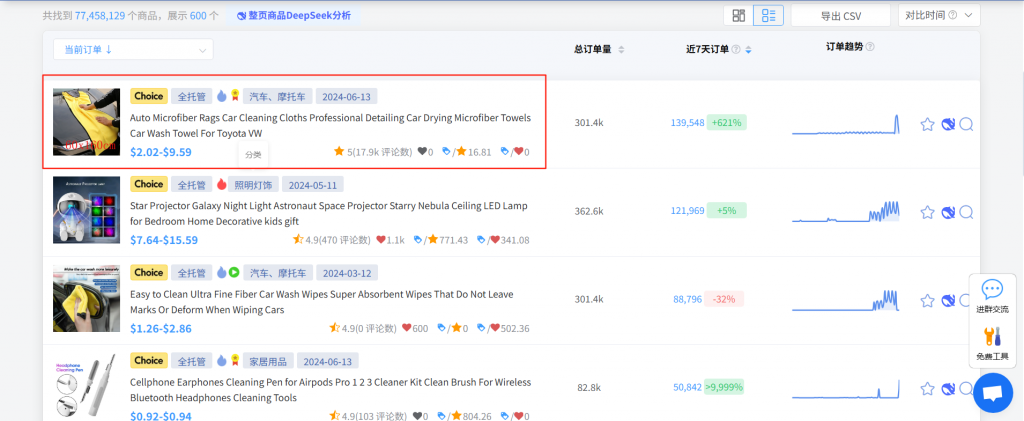Click magnifier icon for Star Projector row
Viewport: 1024px width, 421px height.
tap(966, 212)
